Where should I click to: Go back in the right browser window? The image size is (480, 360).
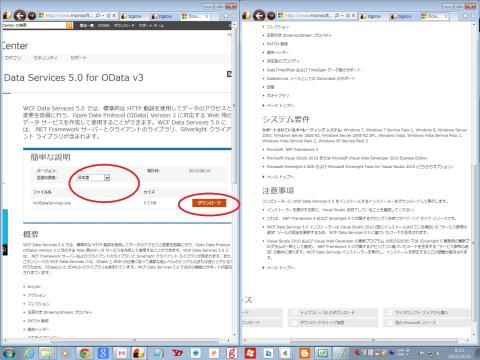click(259, 16)
